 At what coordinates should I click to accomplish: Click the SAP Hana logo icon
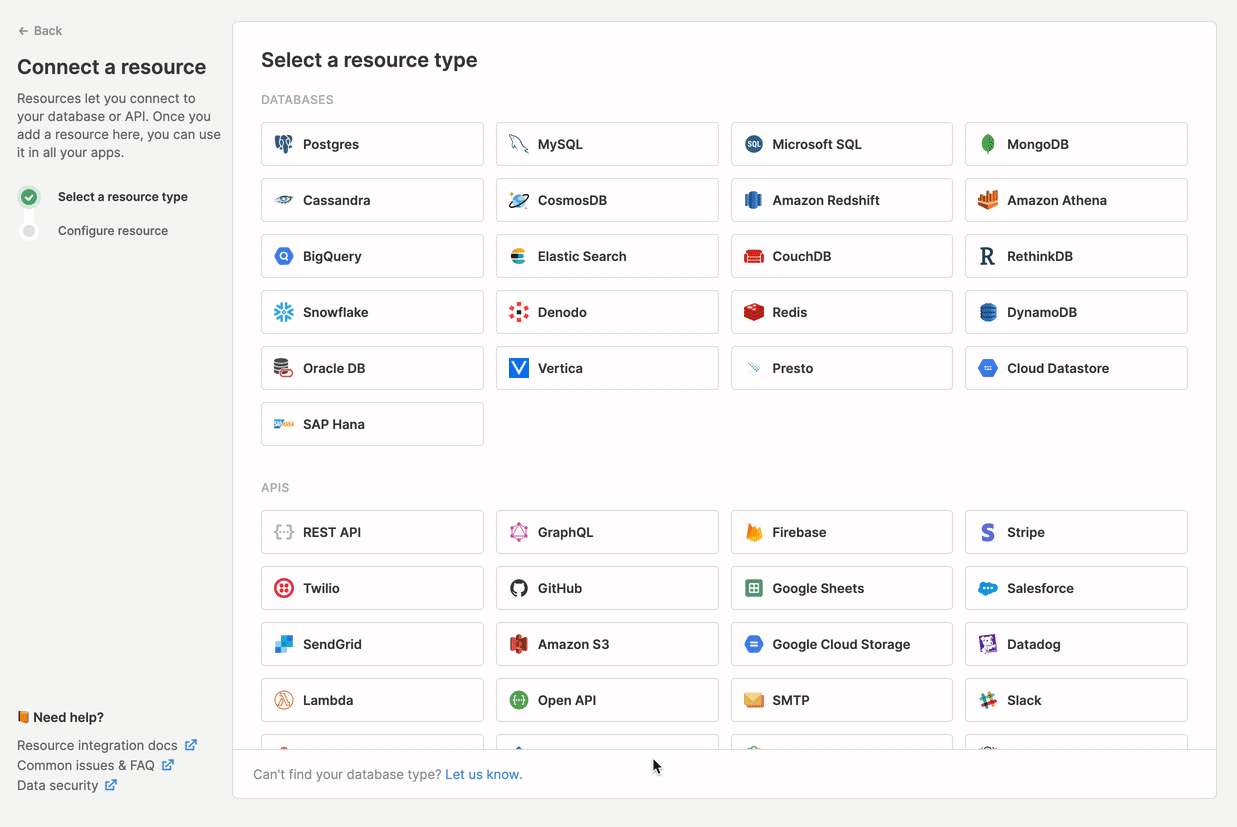[284, 424]
